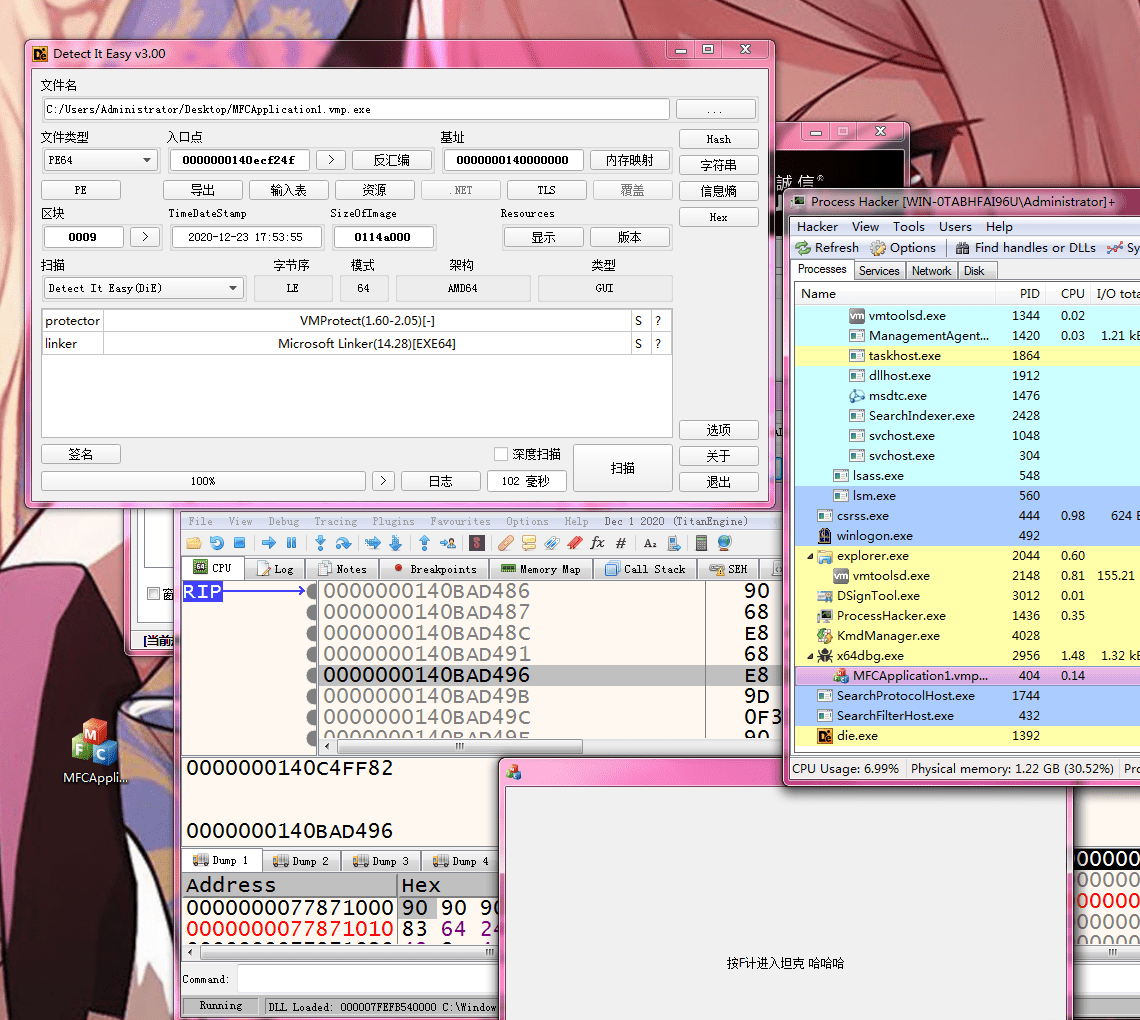
Task: Click the x64dbg Step Over icon
Action: coord(343,543)
